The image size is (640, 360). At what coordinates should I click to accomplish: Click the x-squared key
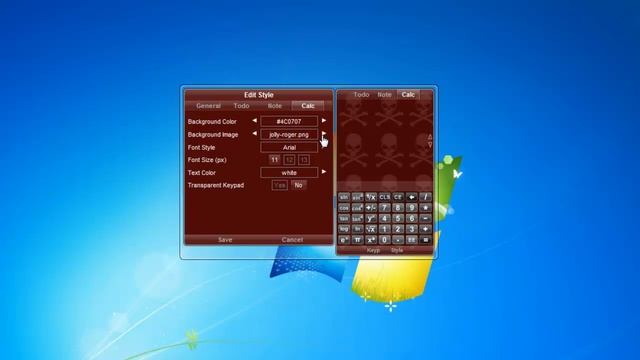point(371,240)
